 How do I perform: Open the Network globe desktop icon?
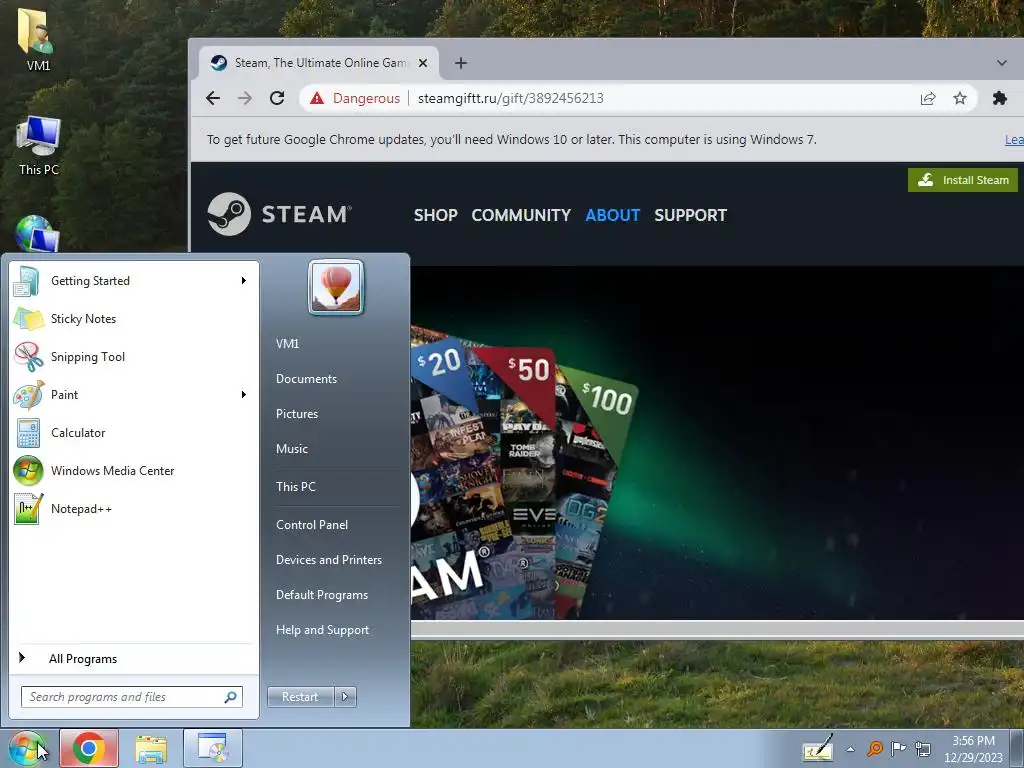[37, 234]
